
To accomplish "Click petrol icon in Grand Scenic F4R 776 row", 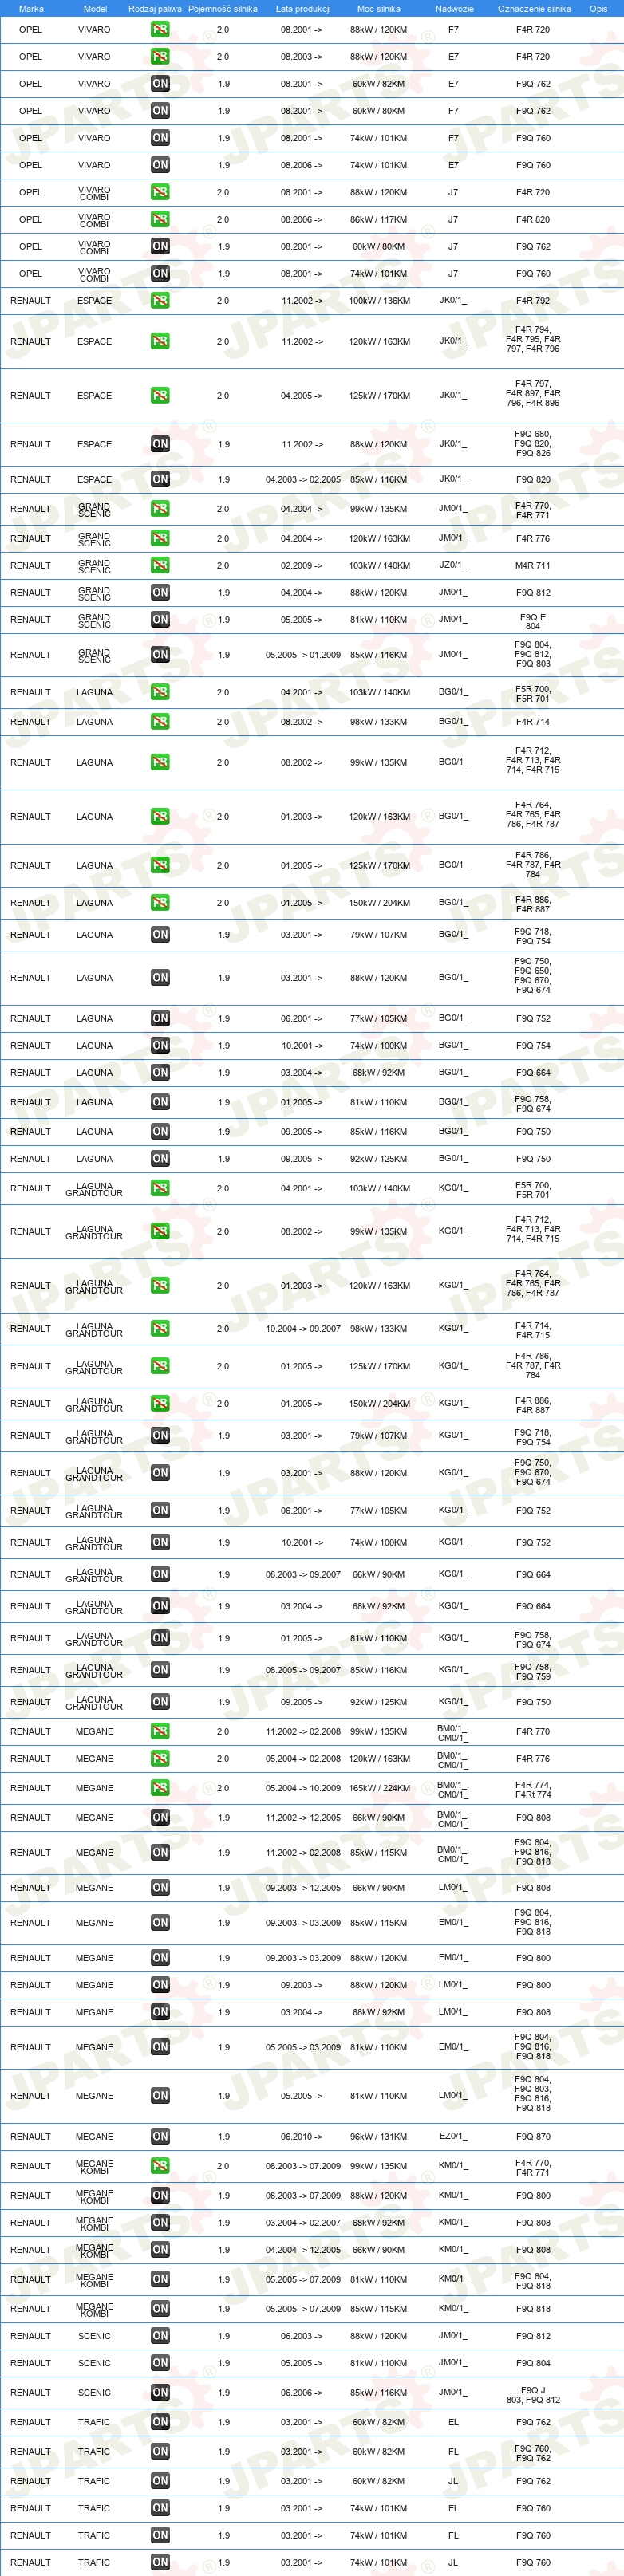I will 160,538.
